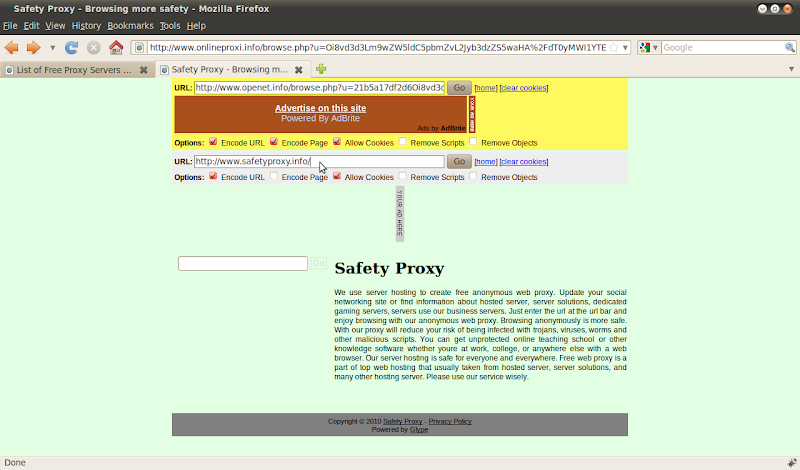Screen dimensions: 800x470
Task: Click the faded Go button beside empty box
Action: (319, 263)
